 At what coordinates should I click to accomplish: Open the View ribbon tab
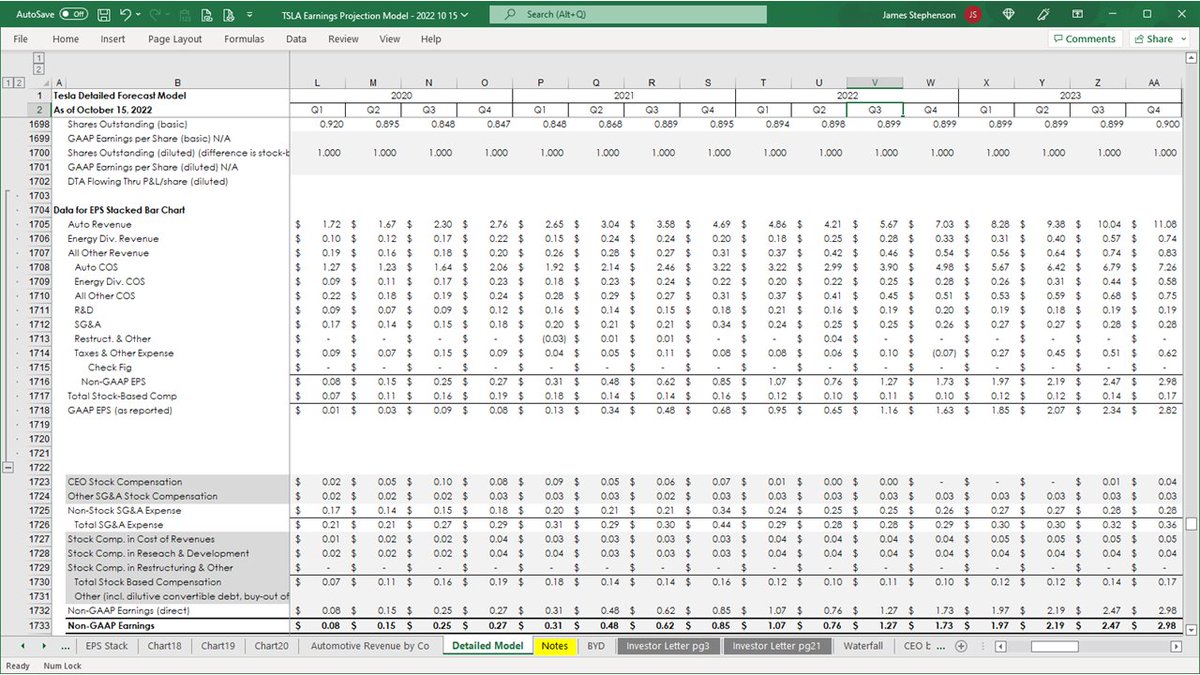tap(390, 39)
